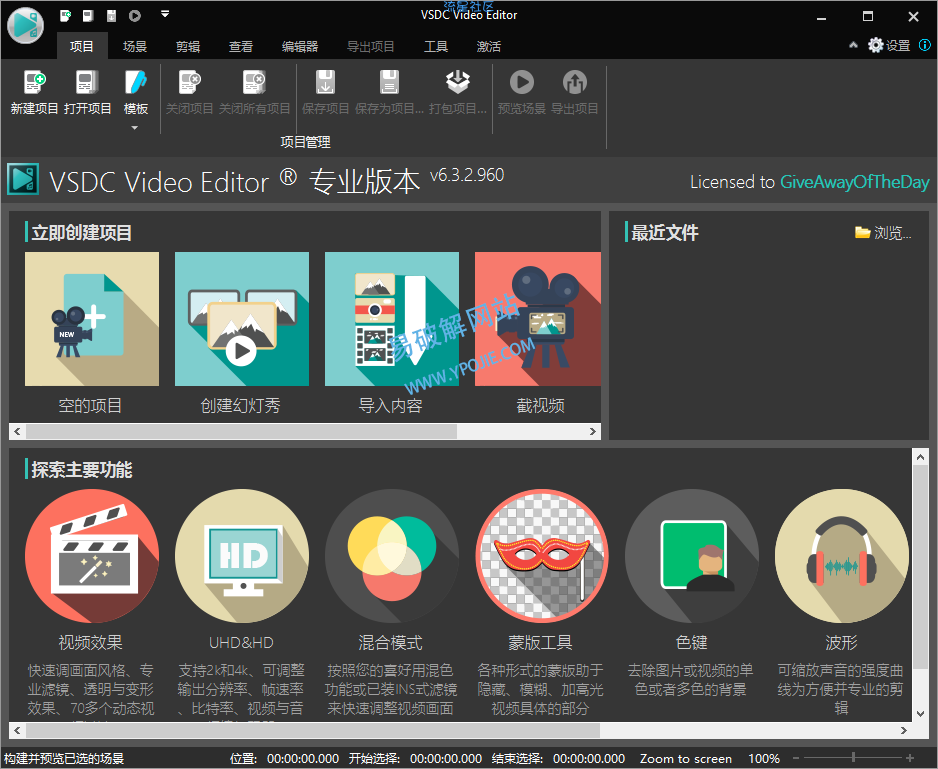Click the 预览场景 play icon
Viewport: 938px width, 769px height.
(522, 83)
